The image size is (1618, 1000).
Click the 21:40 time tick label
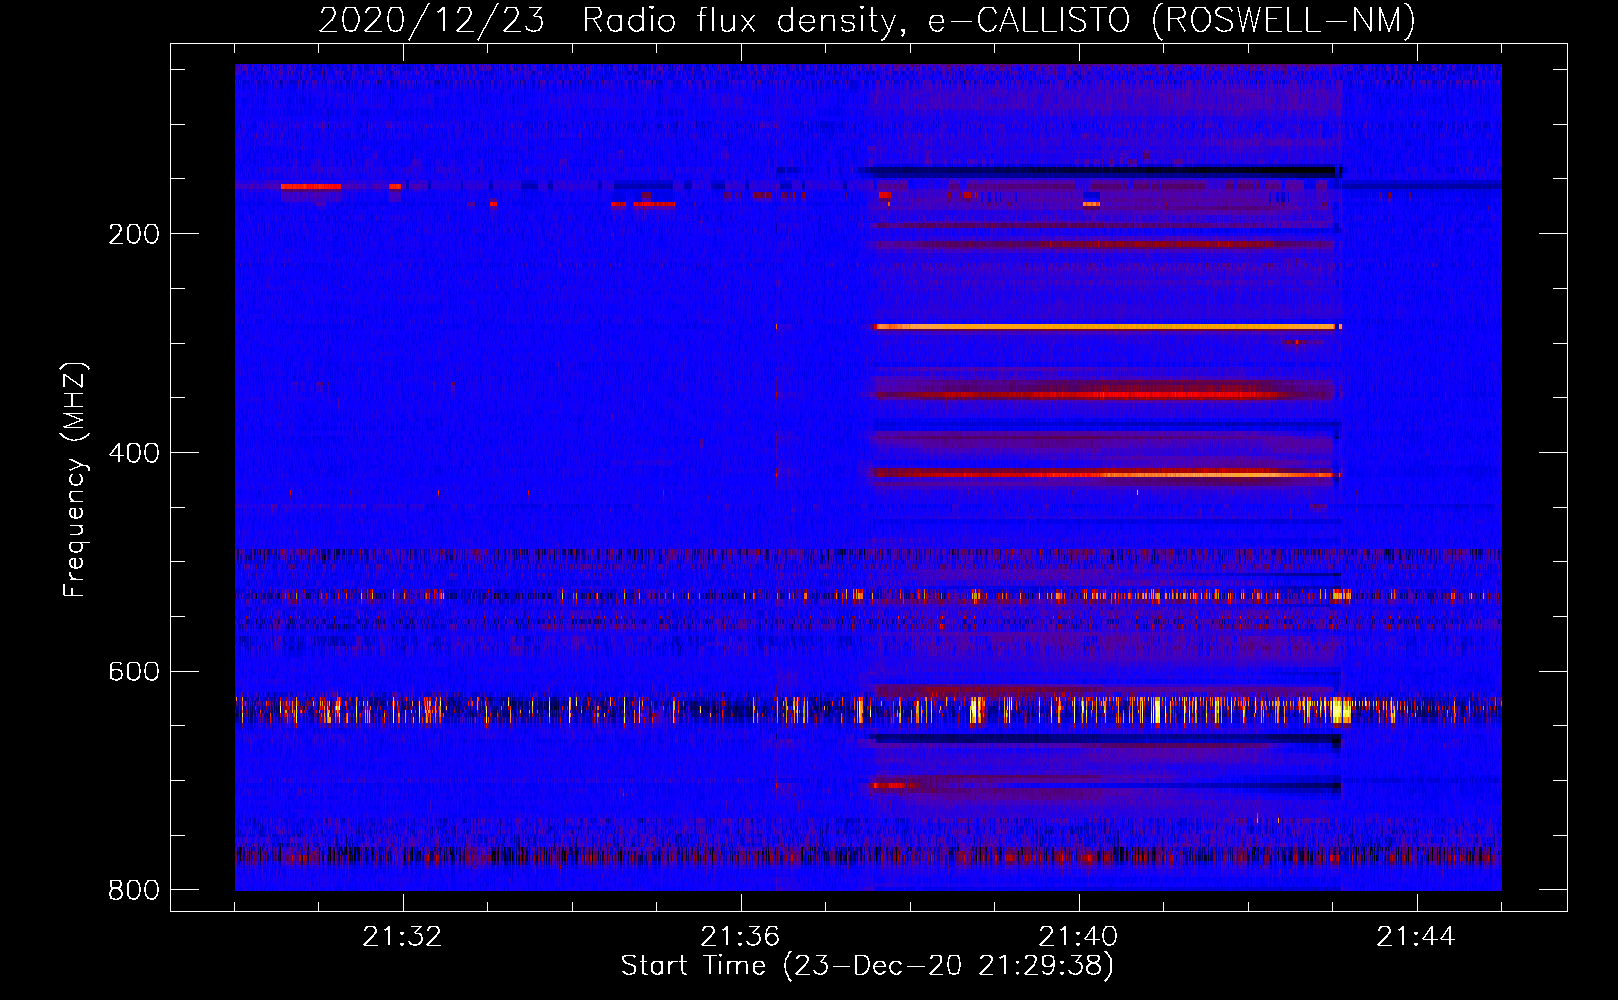(1078, 937)
